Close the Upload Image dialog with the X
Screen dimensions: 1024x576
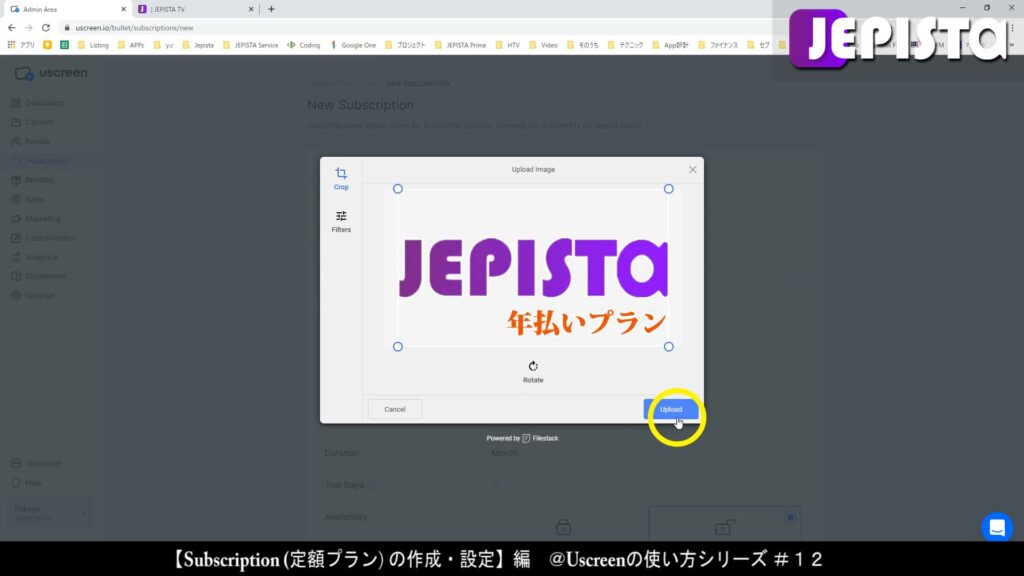(692, 170)
